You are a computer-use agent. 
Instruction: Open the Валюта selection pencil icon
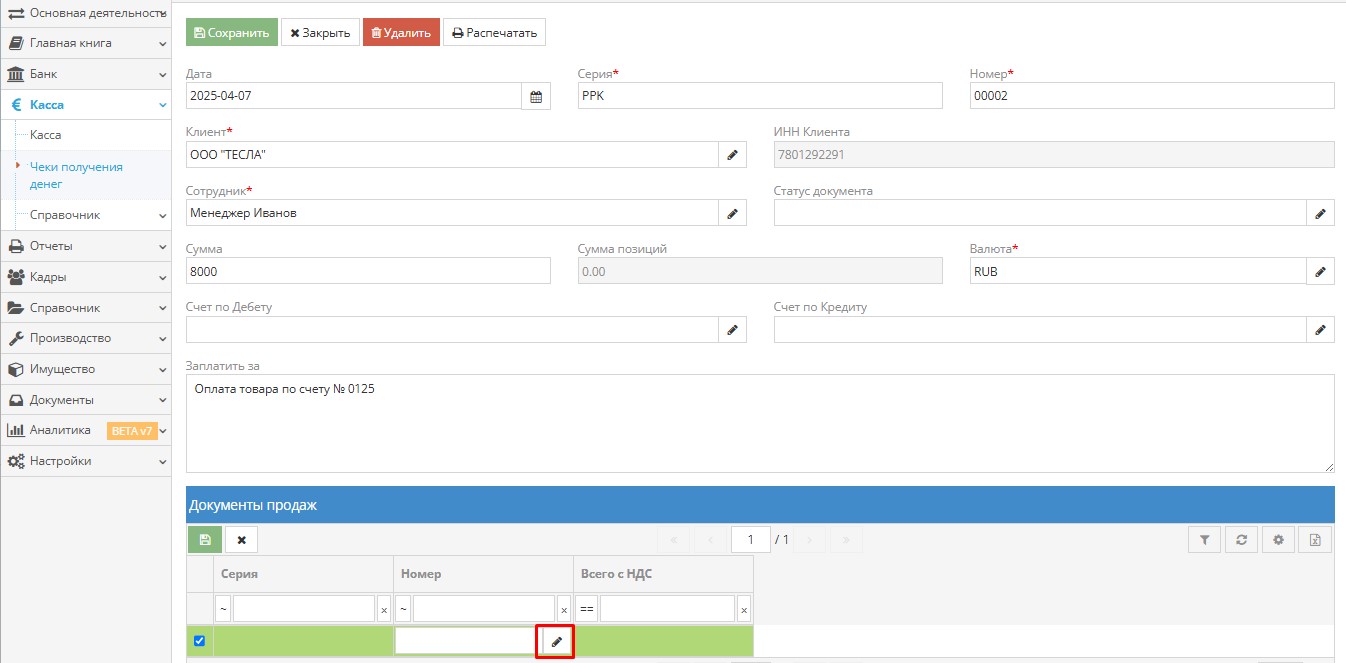coord(1320,271)
